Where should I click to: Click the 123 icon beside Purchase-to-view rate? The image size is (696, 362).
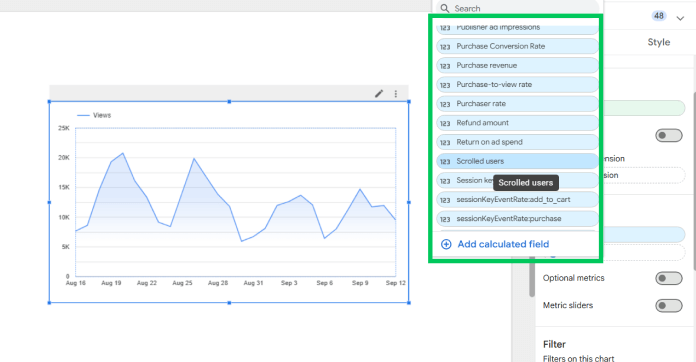coord(445,85)
